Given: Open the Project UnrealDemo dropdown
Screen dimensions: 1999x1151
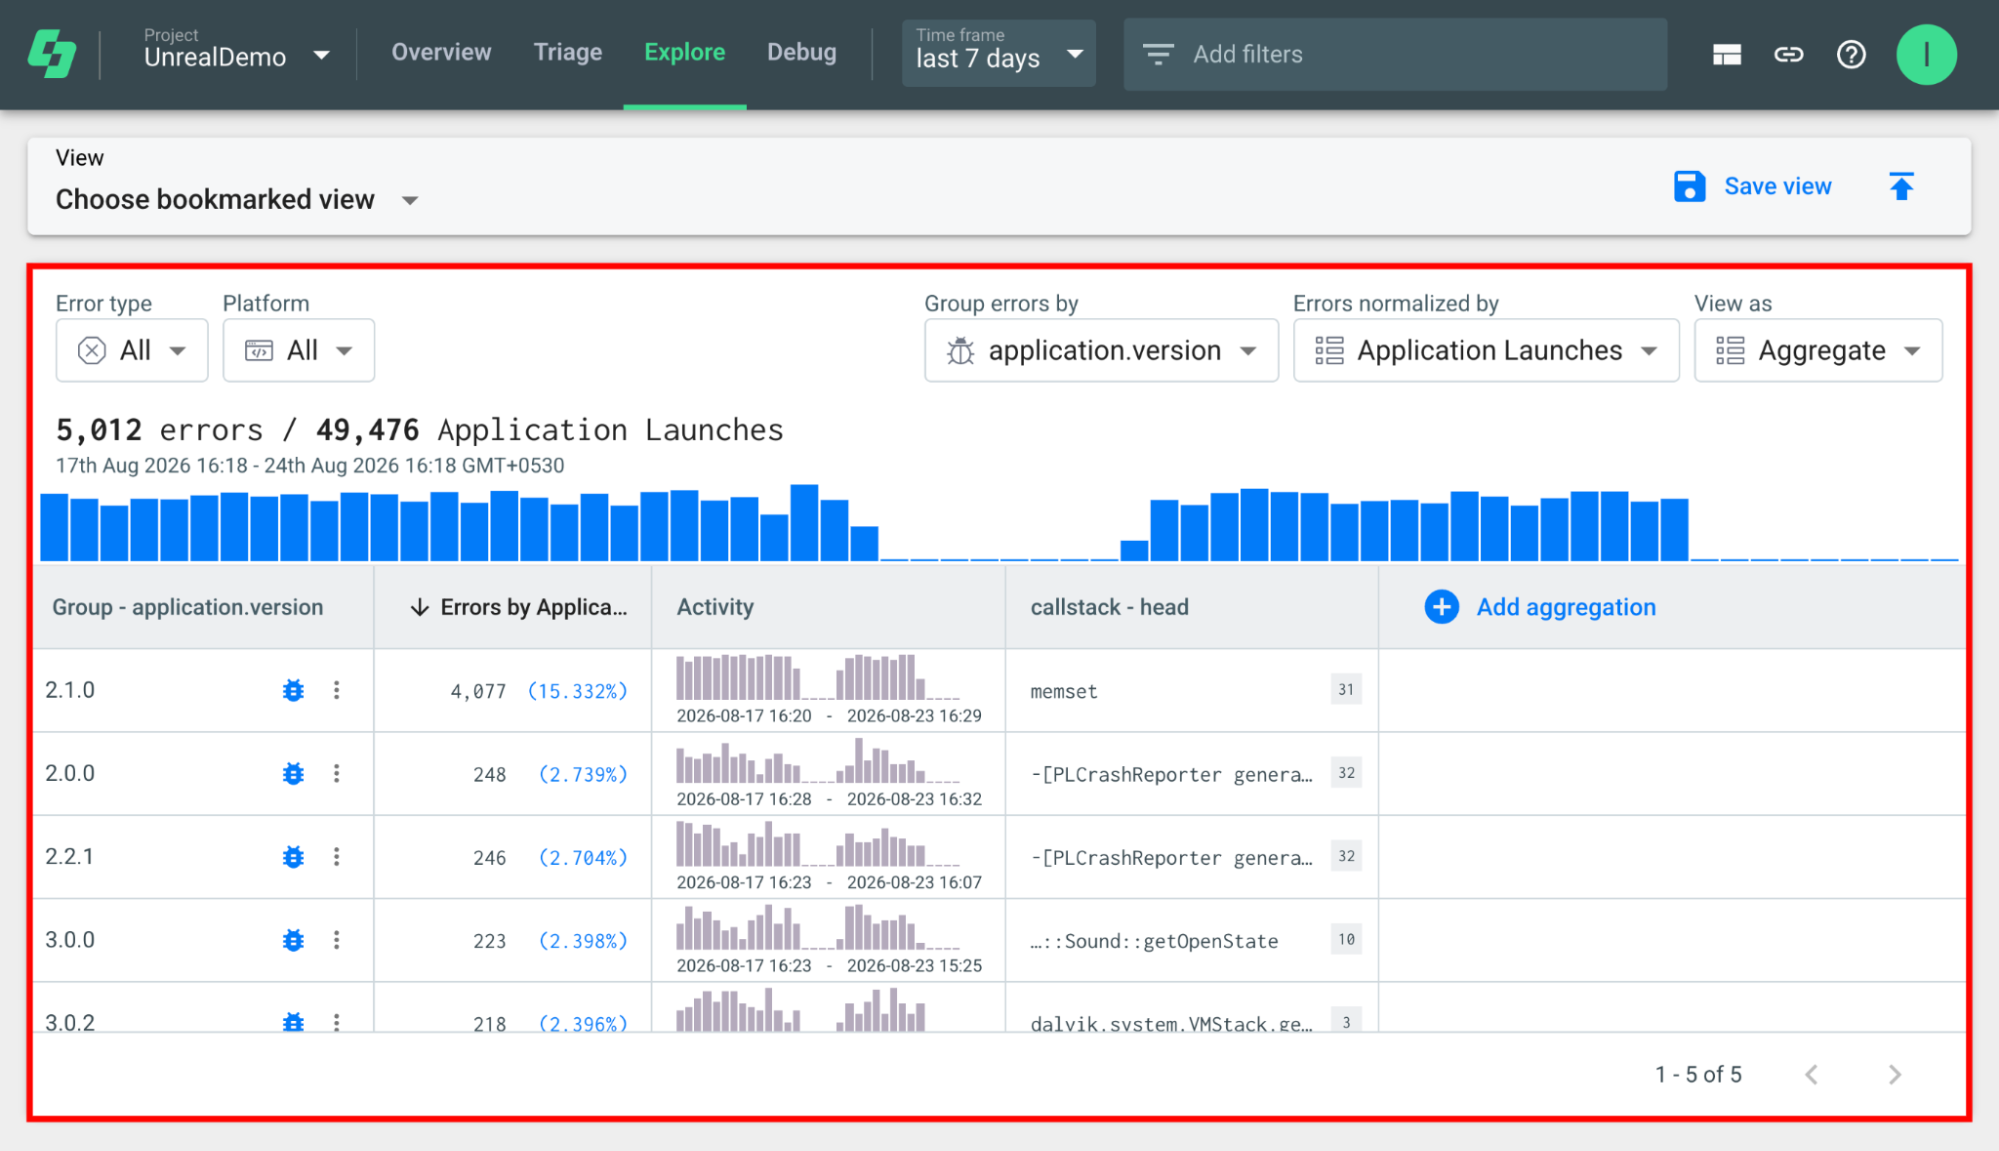Looking at the screenshot, I should tap(236, 50).
